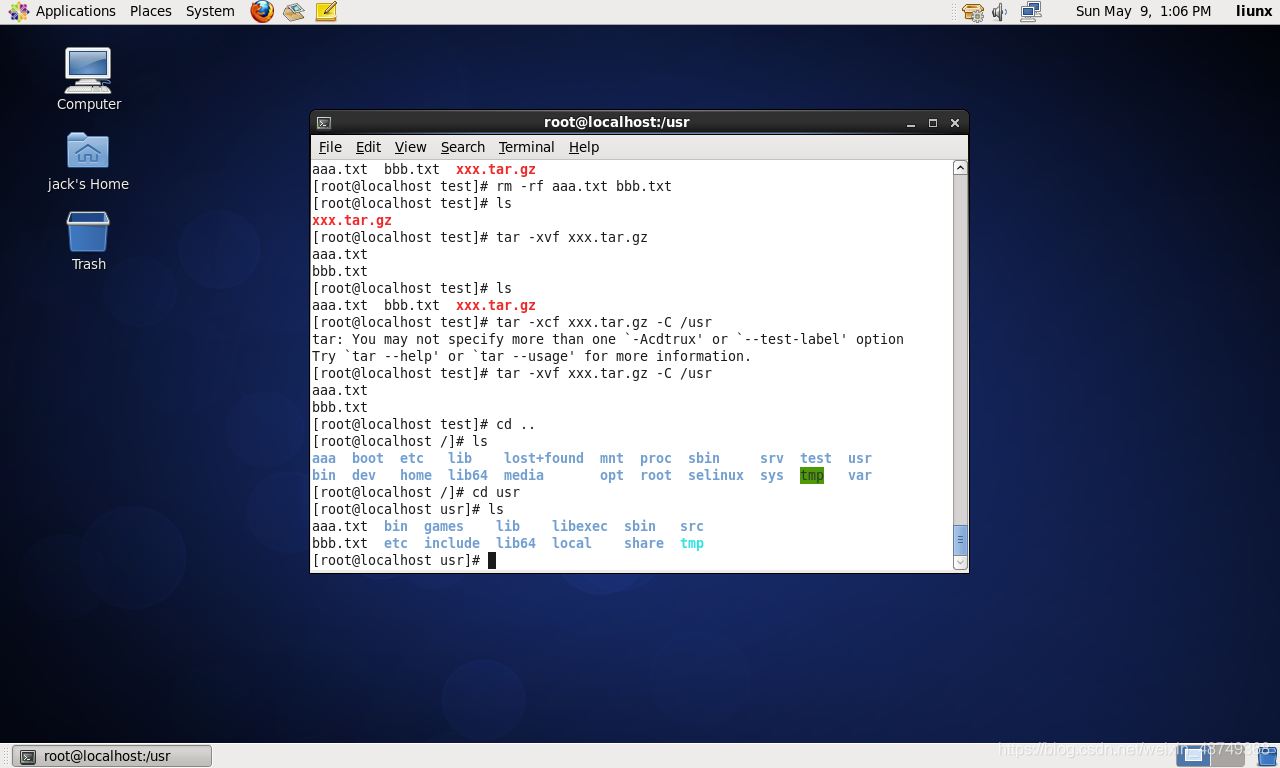Image resolution: width=1280 pixels, height=768 pixels.
Task: Open the Trash desktop icon
Action: (88, 241)
